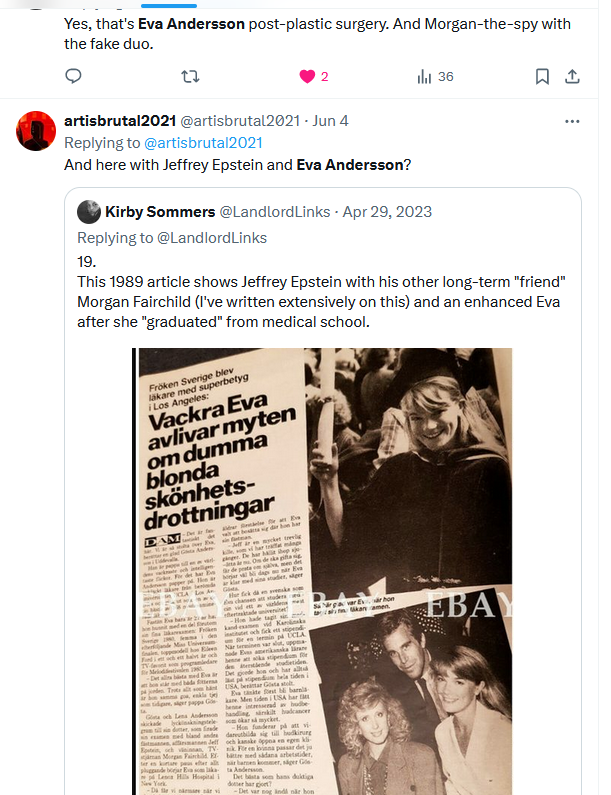View analytics showing 36 views
The height and width of the screenshot is (795, 611).
tap(435, 77)
